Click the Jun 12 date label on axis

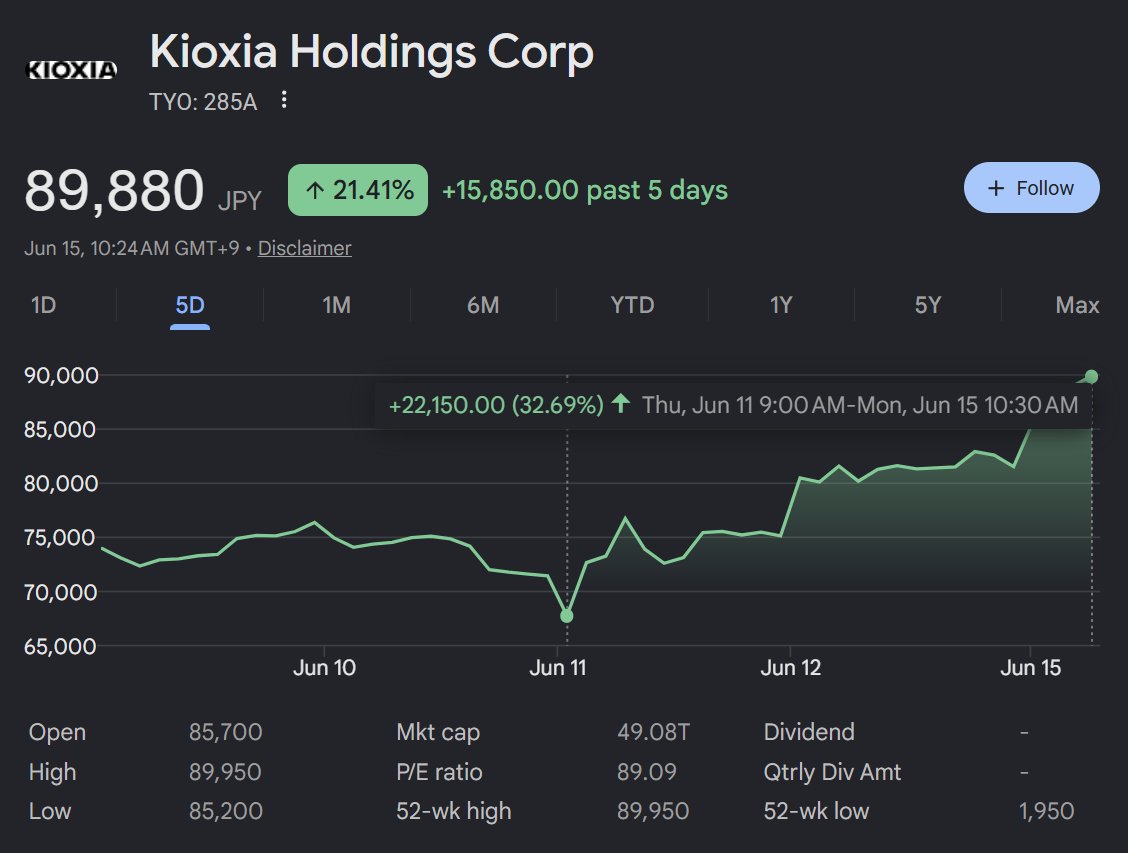coord(791,667)
